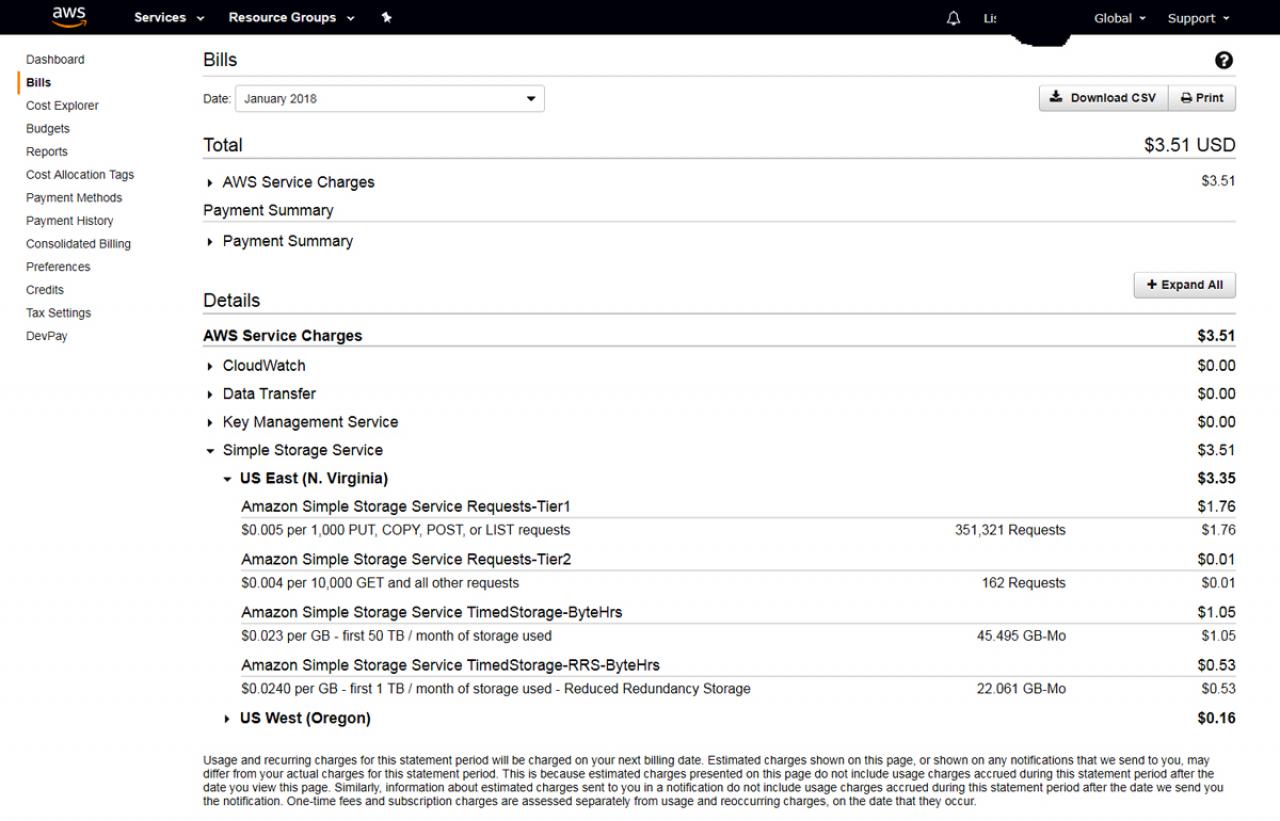
Task: Click the help question mark icon
Action: 1224,61
